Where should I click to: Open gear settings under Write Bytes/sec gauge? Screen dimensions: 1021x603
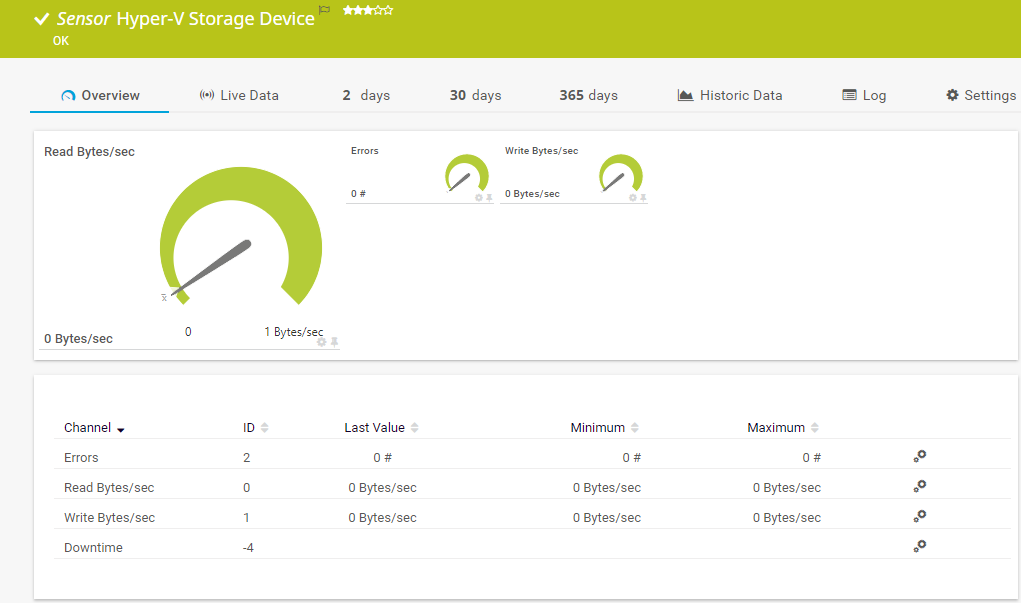tap(633, 198)
